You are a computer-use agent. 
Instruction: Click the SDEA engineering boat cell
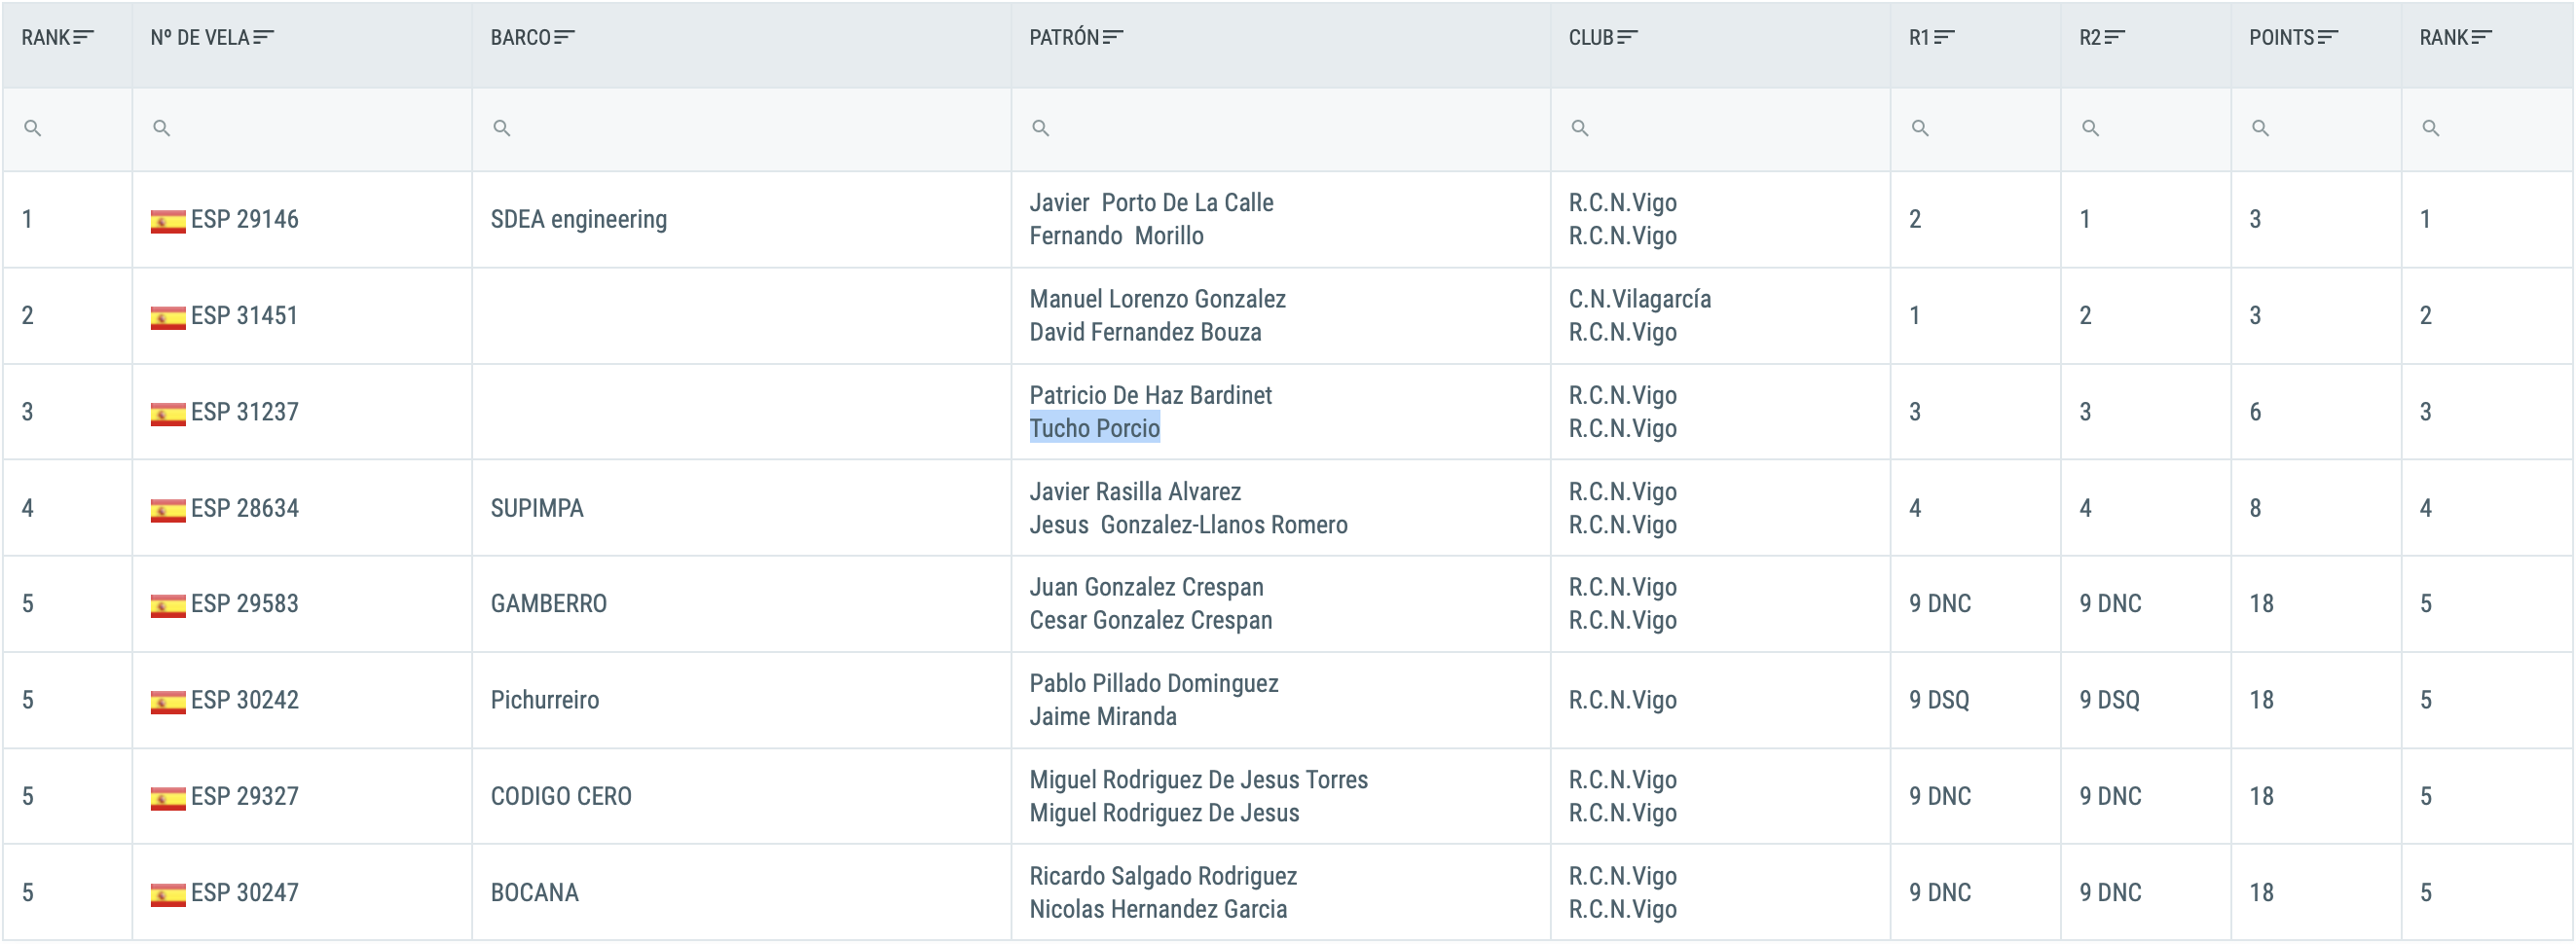[x=742, y=219]
